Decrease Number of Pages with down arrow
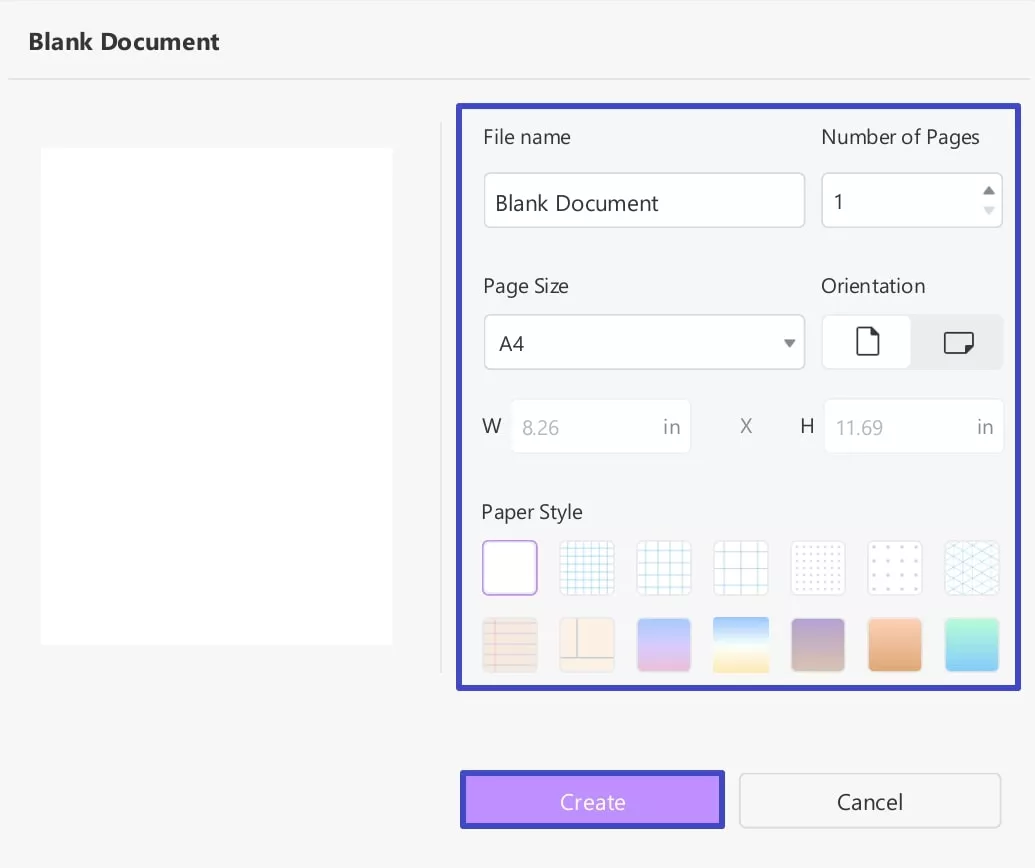Screen dimensions: 1035x868 (x=989, y=211)
